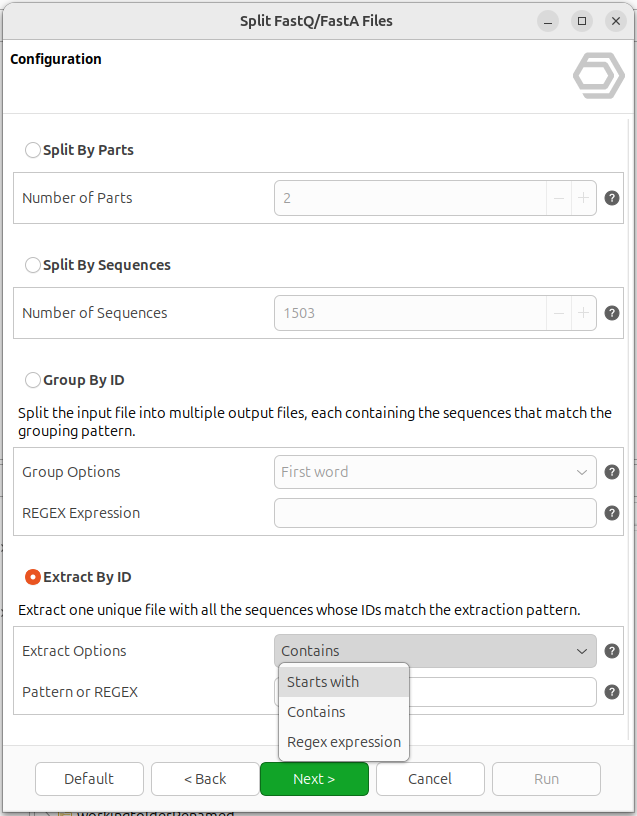Open help for Pattern or REGEX
The height and width of the screenshot is (816, 637).
click(x=611, y=692)
